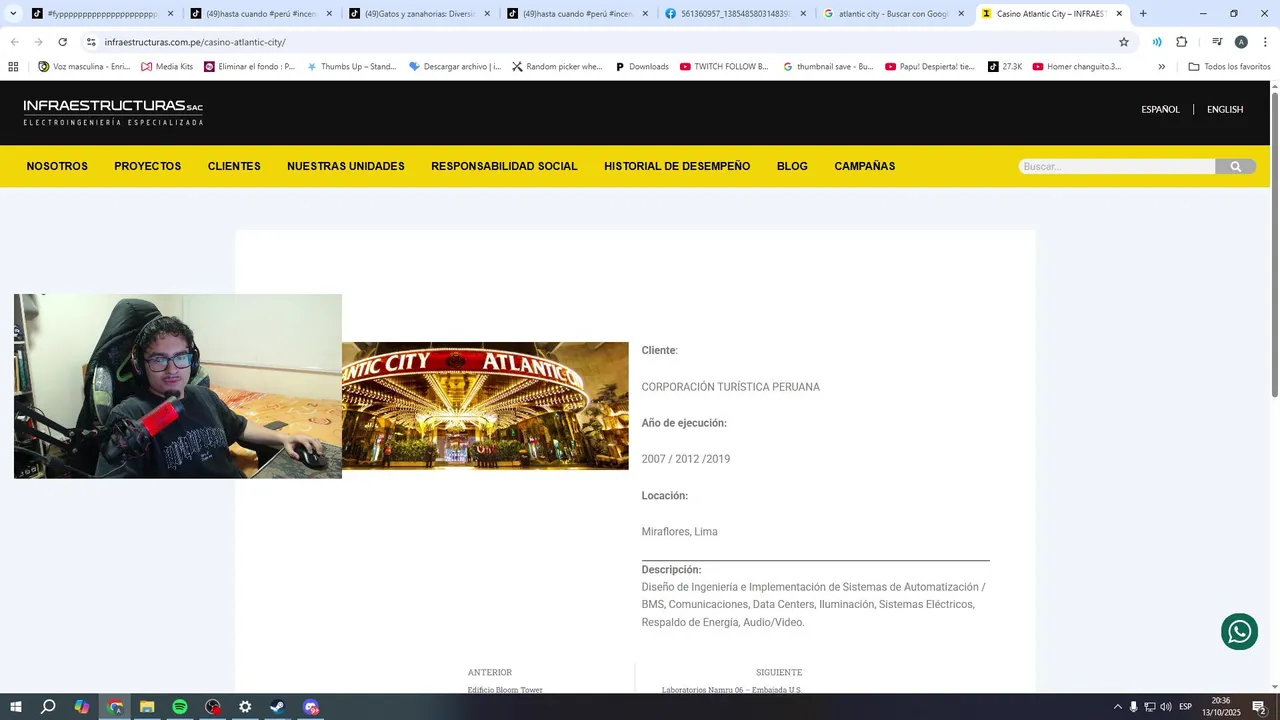View site information icon in address bar
This screenshot has height=720, width=1280.
[x=91, y=42]
